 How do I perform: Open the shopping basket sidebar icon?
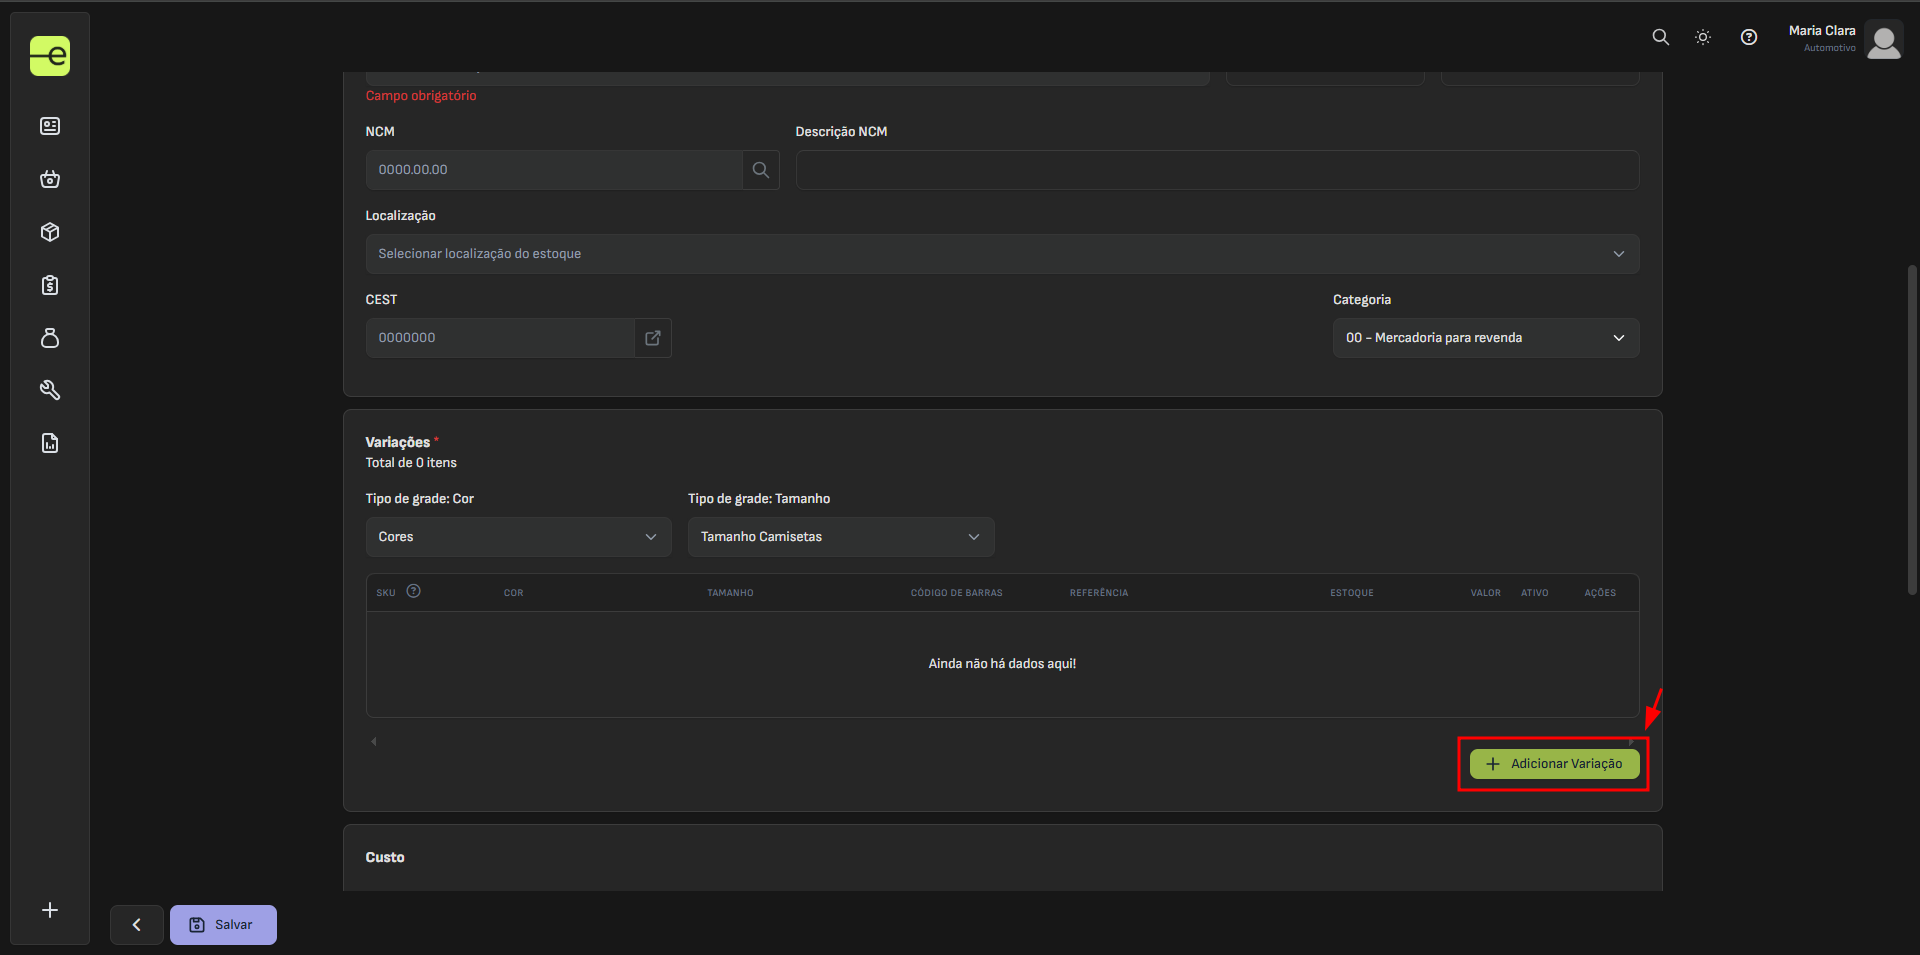[50, 179]
